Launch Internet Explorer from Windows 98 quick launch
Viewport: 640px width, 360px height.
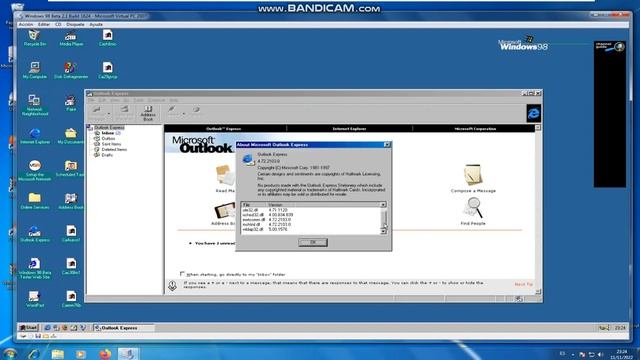tap(48, 328)
